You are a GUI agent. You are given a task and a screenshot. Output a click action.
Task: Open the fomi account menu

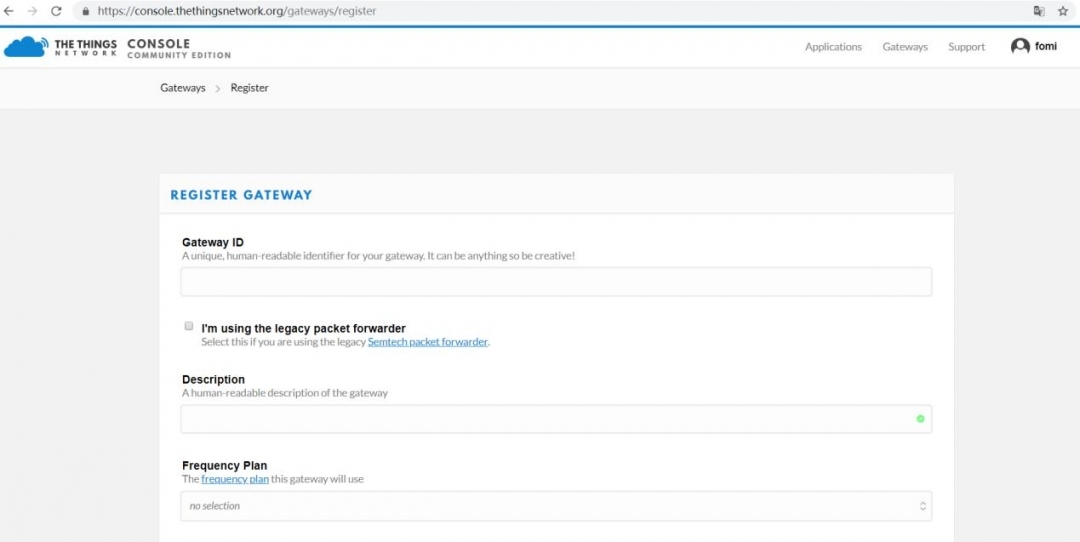click(1034, 46)
